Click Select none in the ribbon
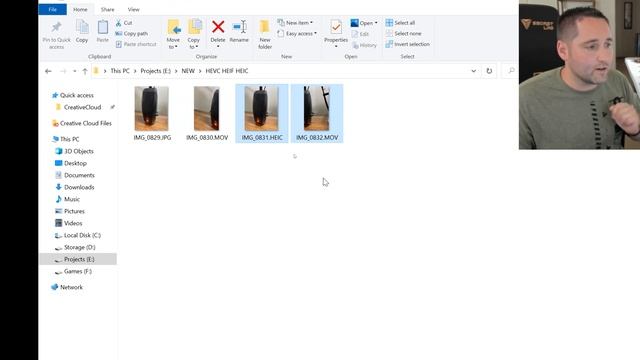Screen dimensions: 640x360 pos(404,33)
